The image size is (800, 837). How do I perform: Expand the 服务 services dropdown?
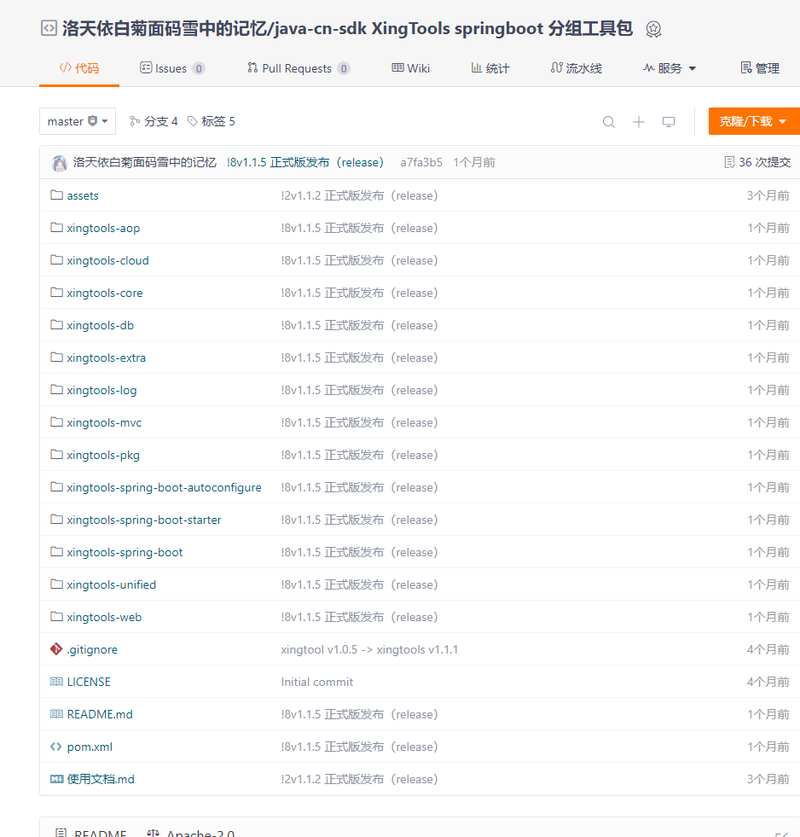point(669,68)
